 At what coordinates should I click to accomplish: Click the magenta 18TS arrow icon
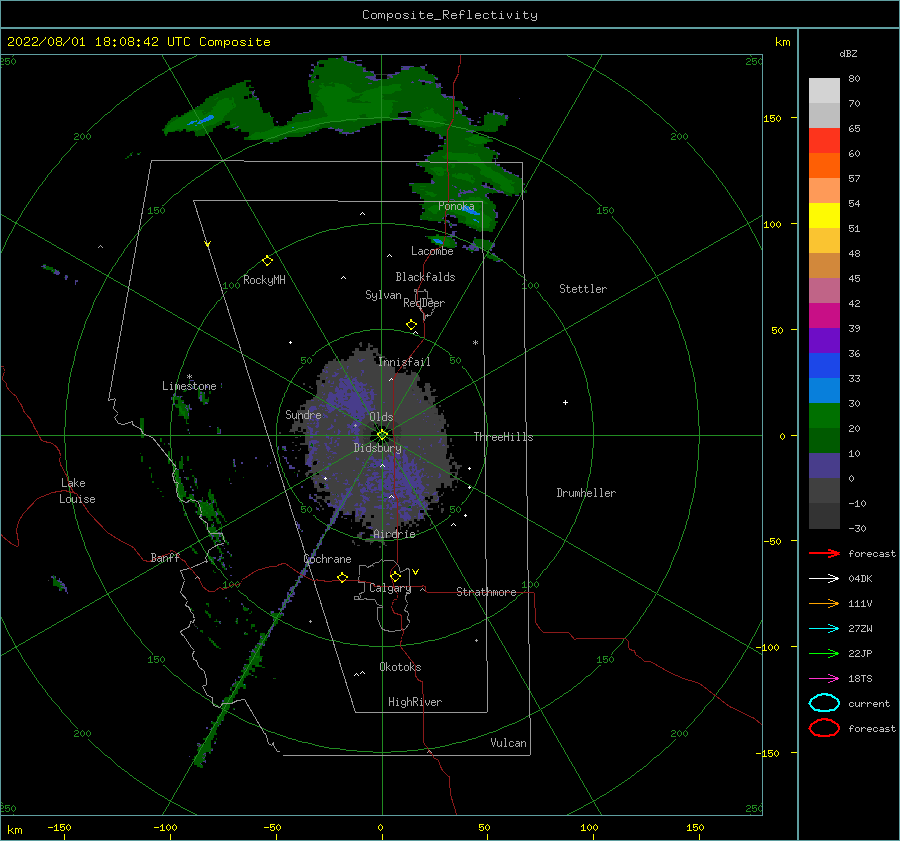(824, 679)
